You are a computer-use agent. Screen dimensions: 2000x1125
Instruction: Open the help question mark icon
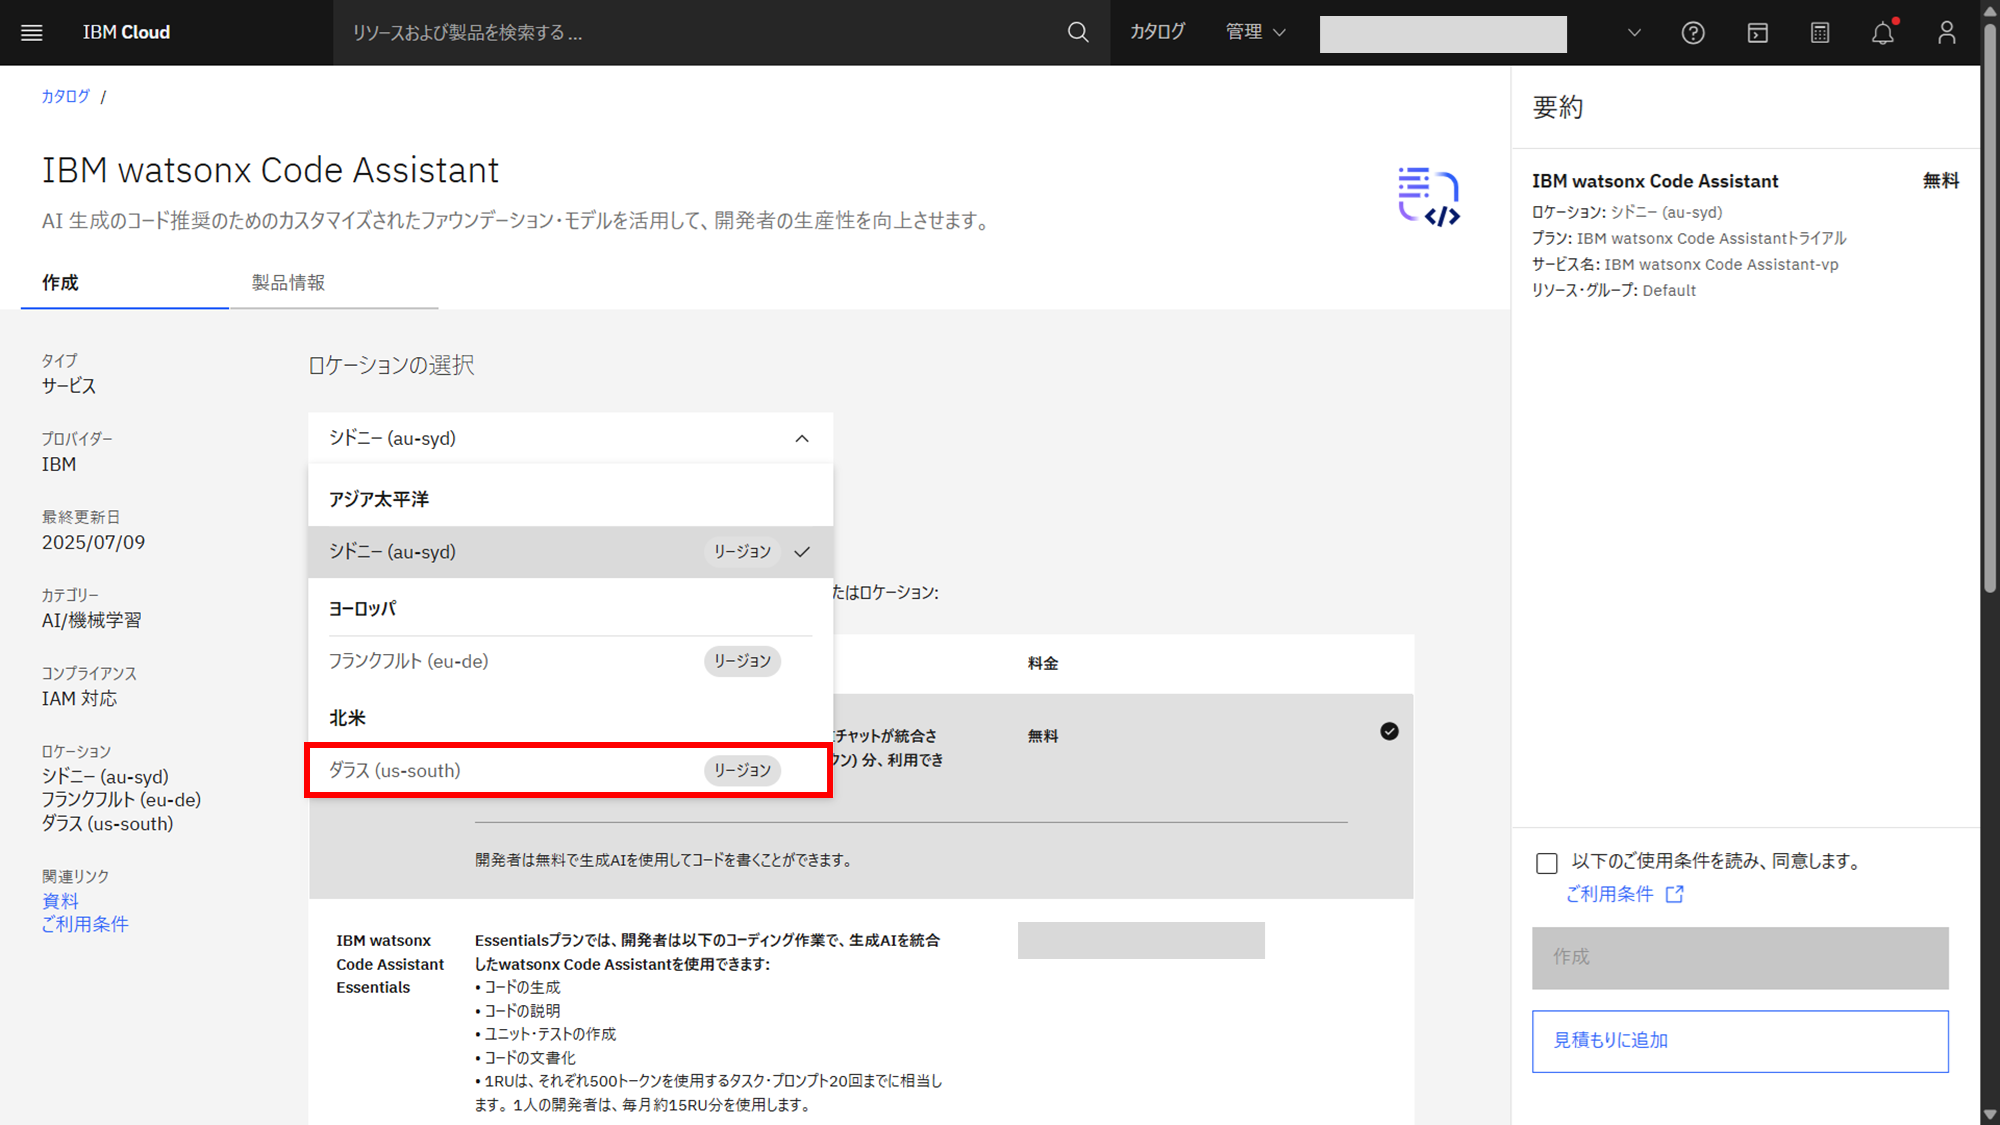pos(1693,33)
